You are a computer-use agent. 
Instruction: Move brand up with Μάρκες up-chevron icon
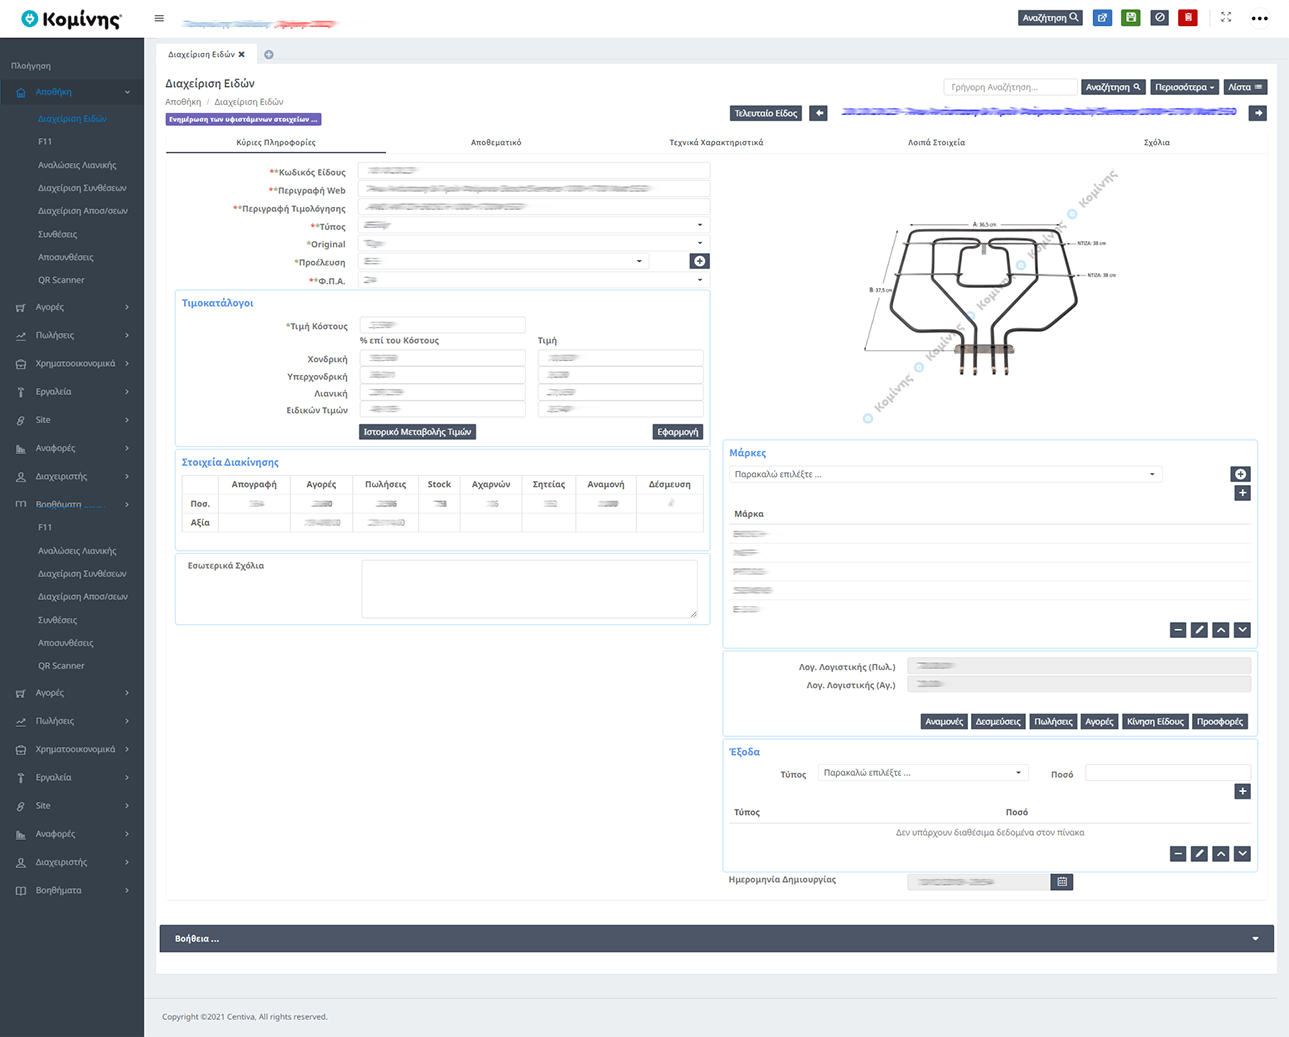point(1221,630)
